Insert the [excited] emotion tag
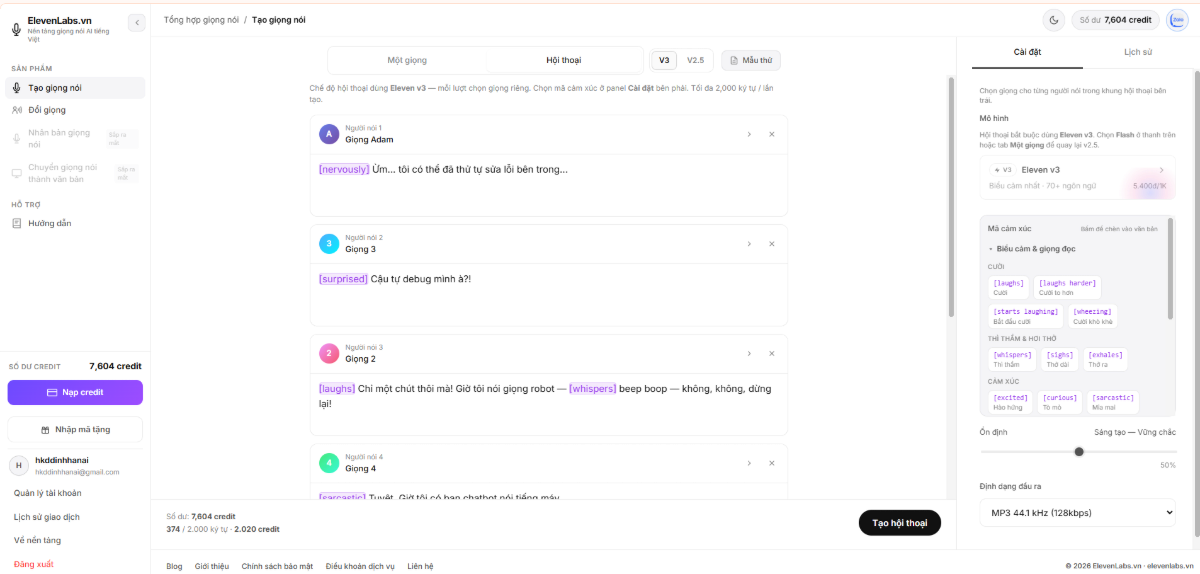 tap(1010, 402)
